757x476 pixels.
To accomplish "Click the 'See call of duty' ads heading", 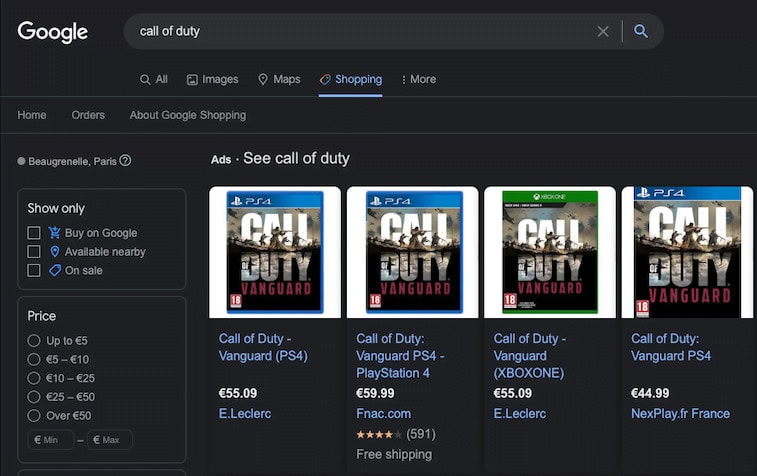I will [296, 158].
